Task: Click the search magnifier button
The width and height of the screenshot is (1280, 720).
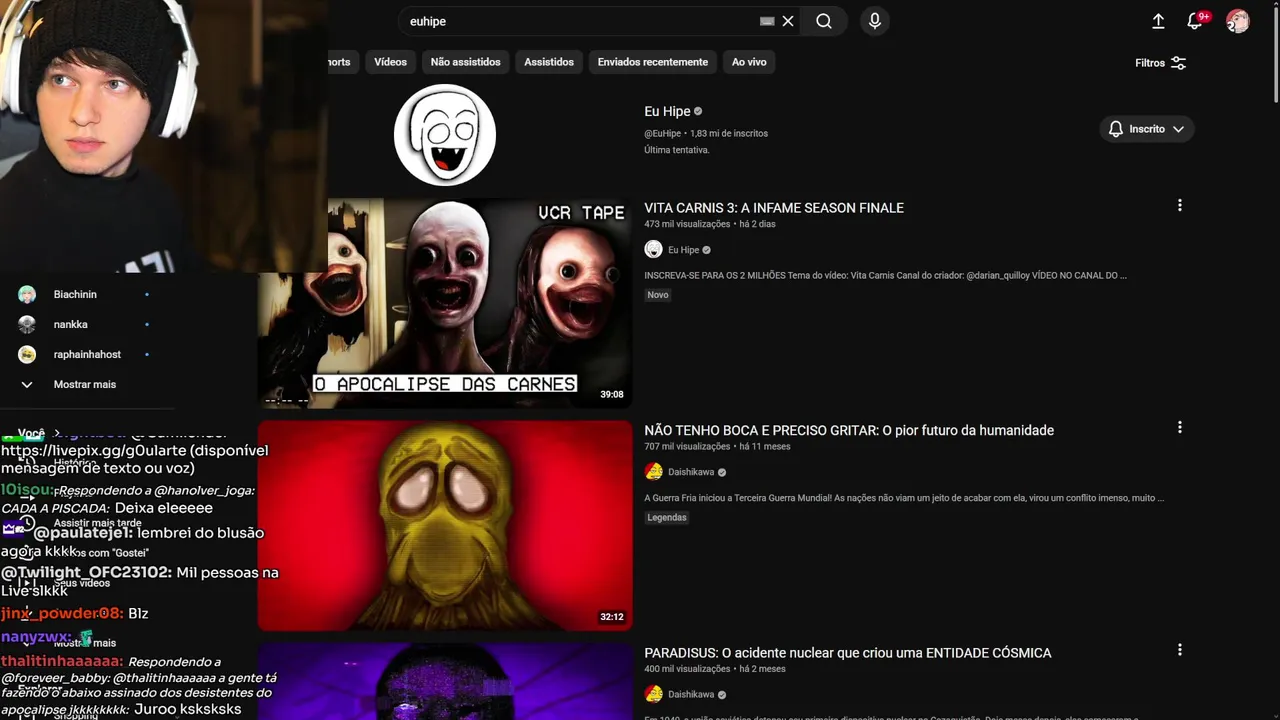Action: click(824, 21)
